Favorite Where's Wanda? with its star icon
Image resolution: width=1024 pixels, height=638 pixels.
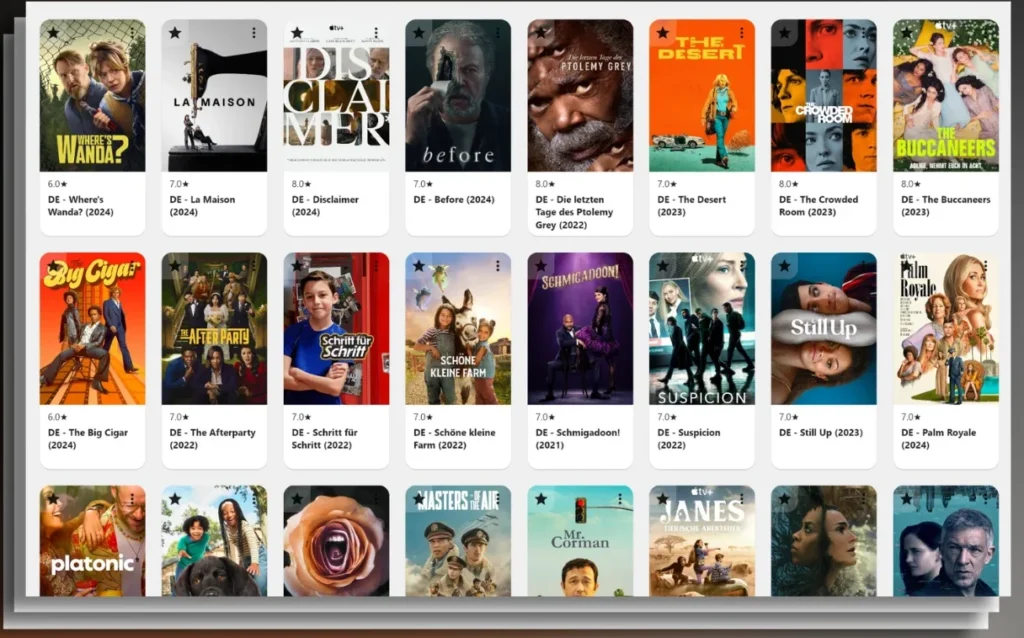(53, 33)
